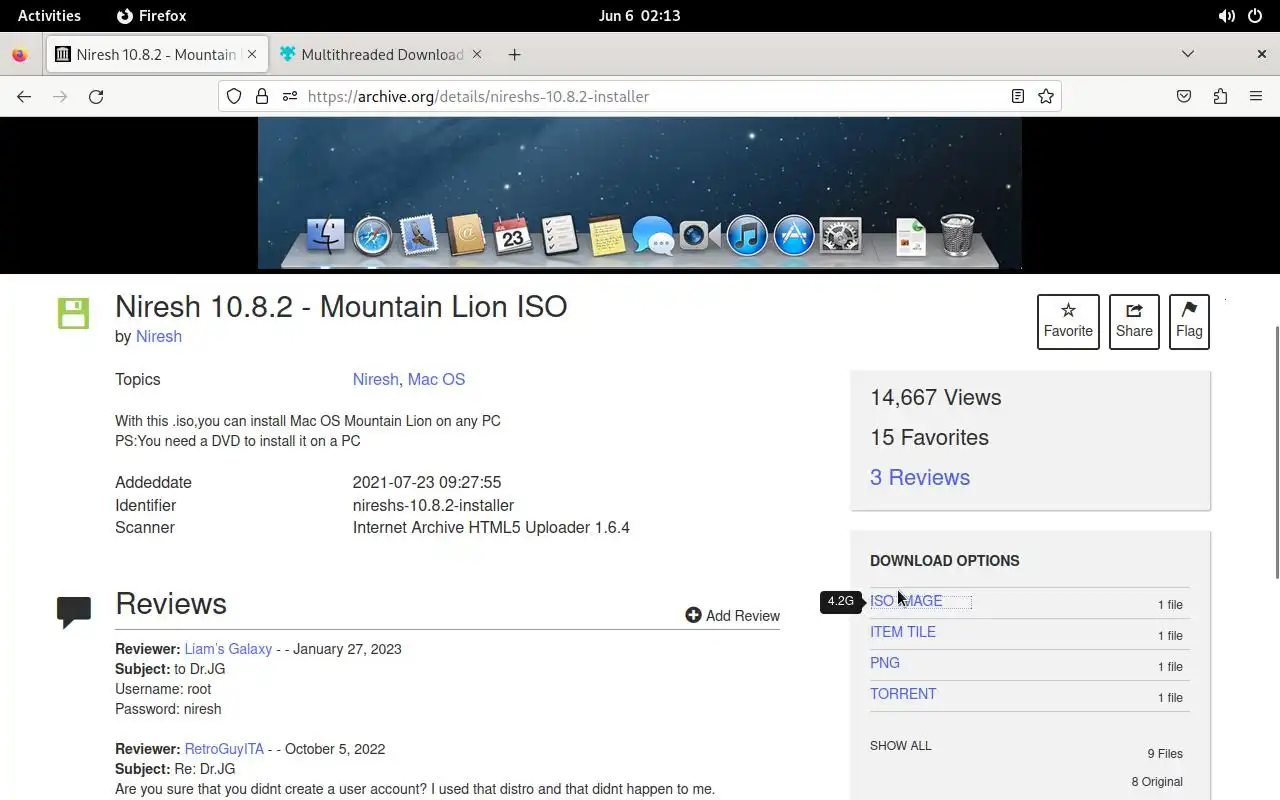The image size is (1280, 800).
Task: Open the PNG download option
Action: click(x=885, y=663)
